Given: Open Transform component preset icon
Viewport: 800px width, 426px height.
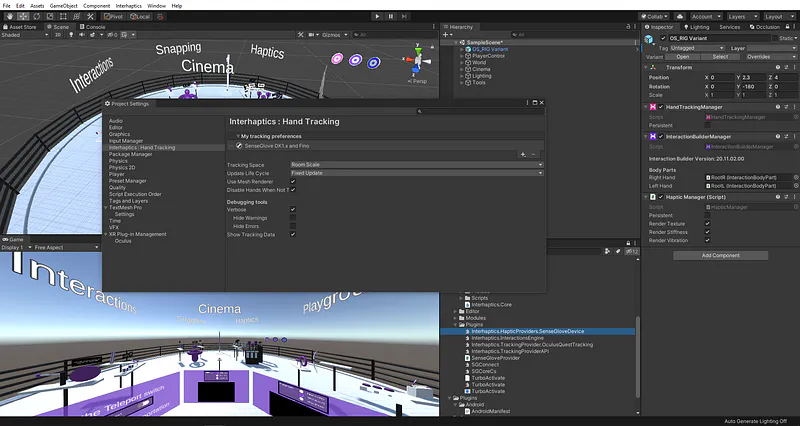Looking at the screenshot, I should pos(786,67).
